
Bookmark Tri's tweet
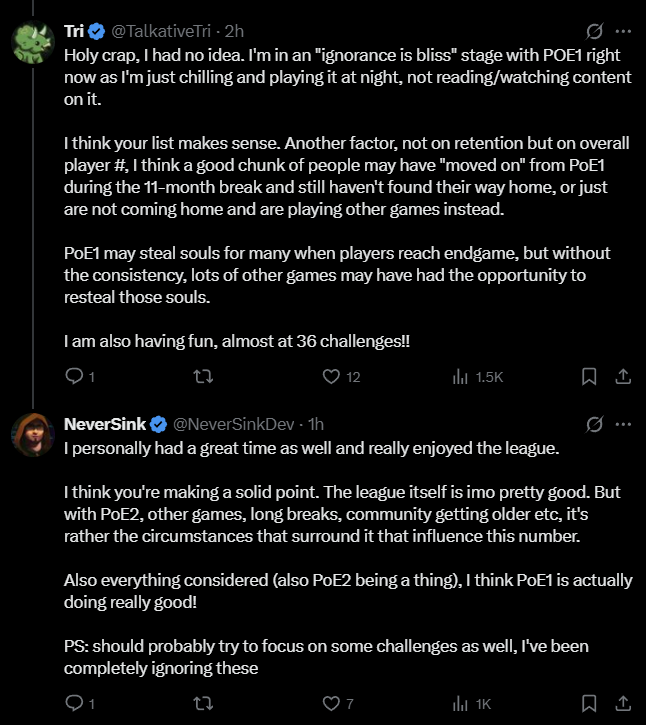(589, 377)
